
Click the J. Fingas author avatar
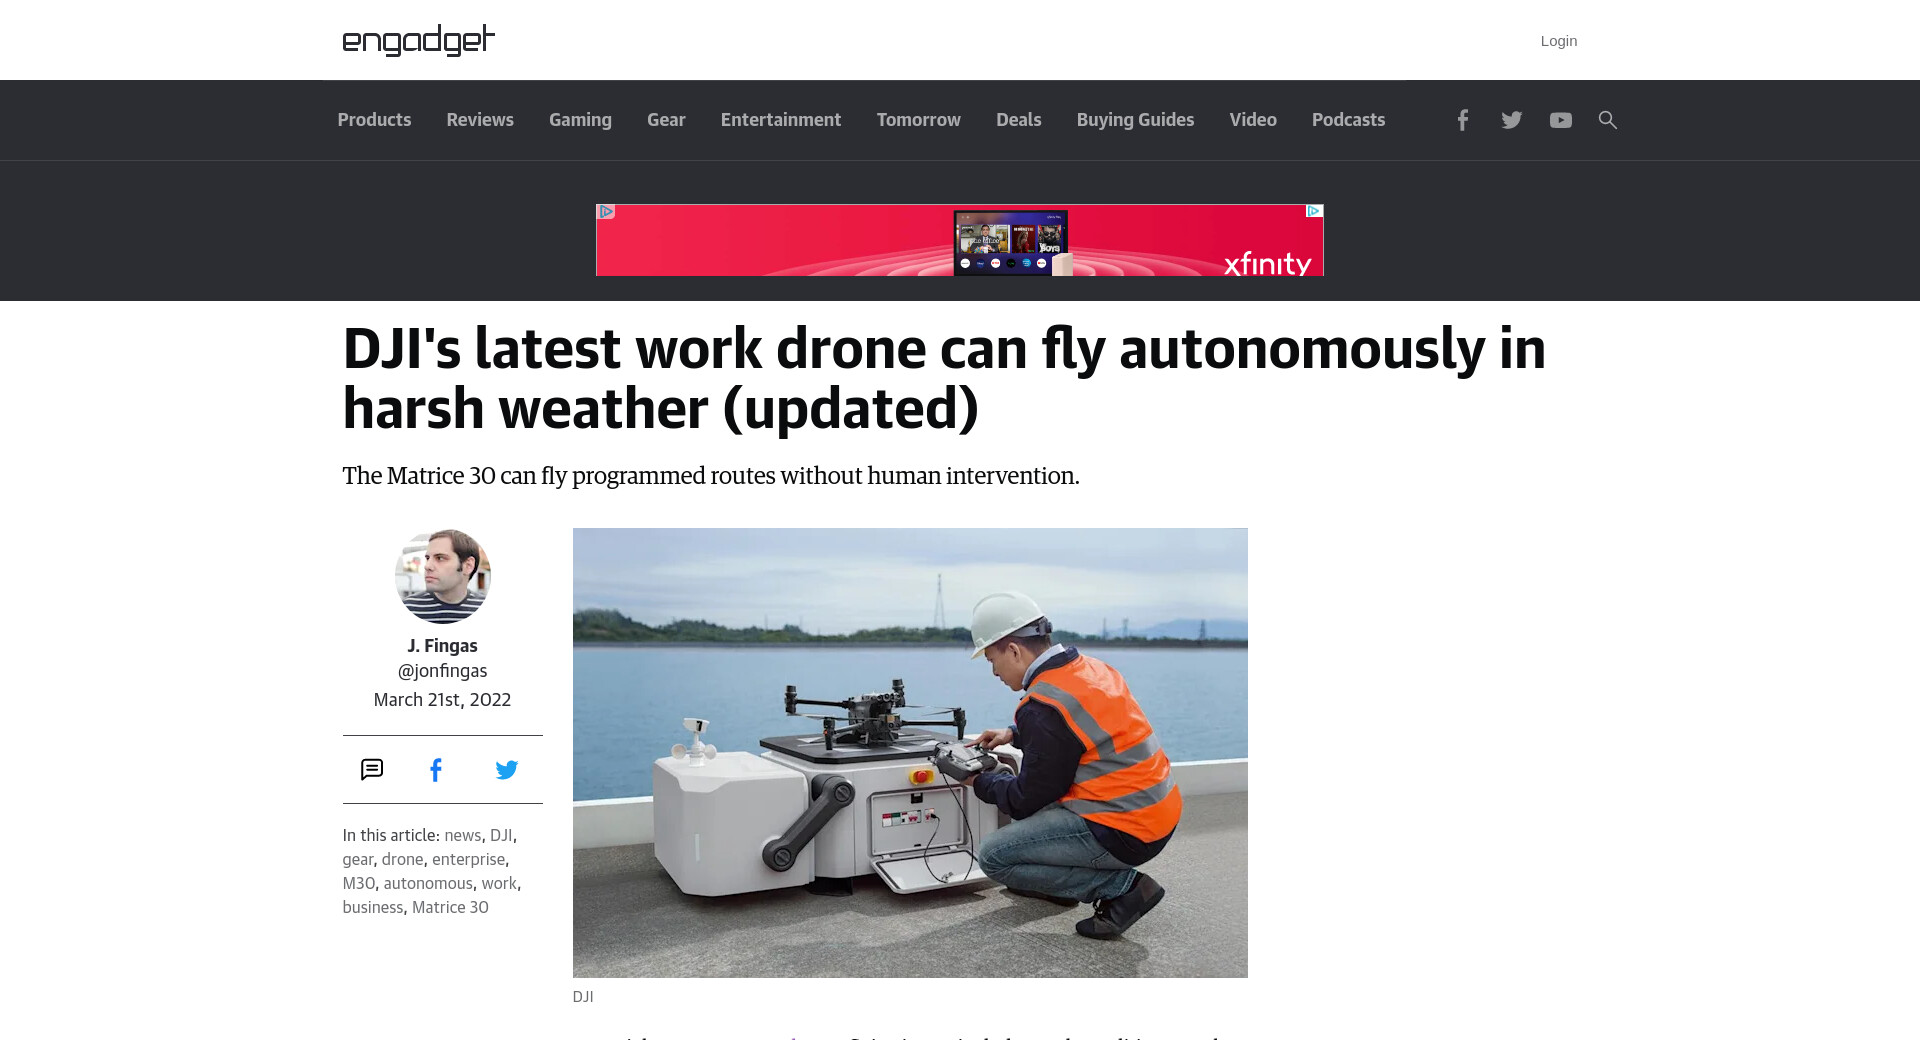click(x=442, y=576)
